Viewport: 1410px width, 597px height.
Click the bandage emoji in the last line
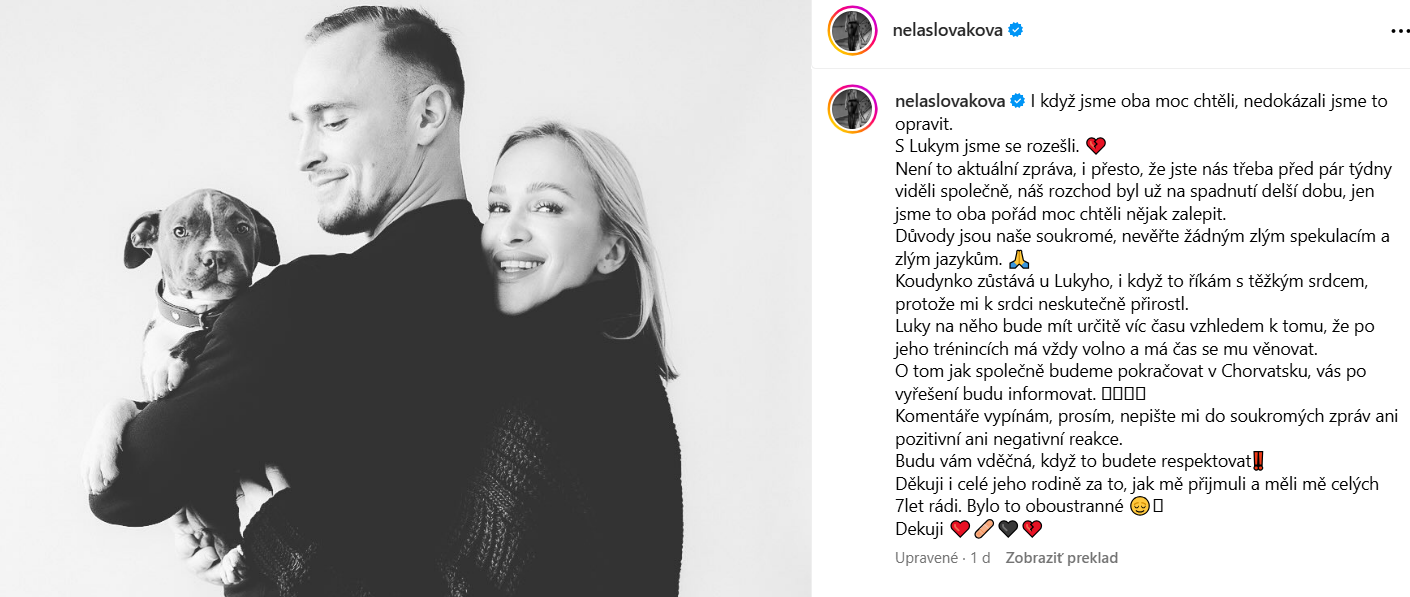click(x=984, y=529)
